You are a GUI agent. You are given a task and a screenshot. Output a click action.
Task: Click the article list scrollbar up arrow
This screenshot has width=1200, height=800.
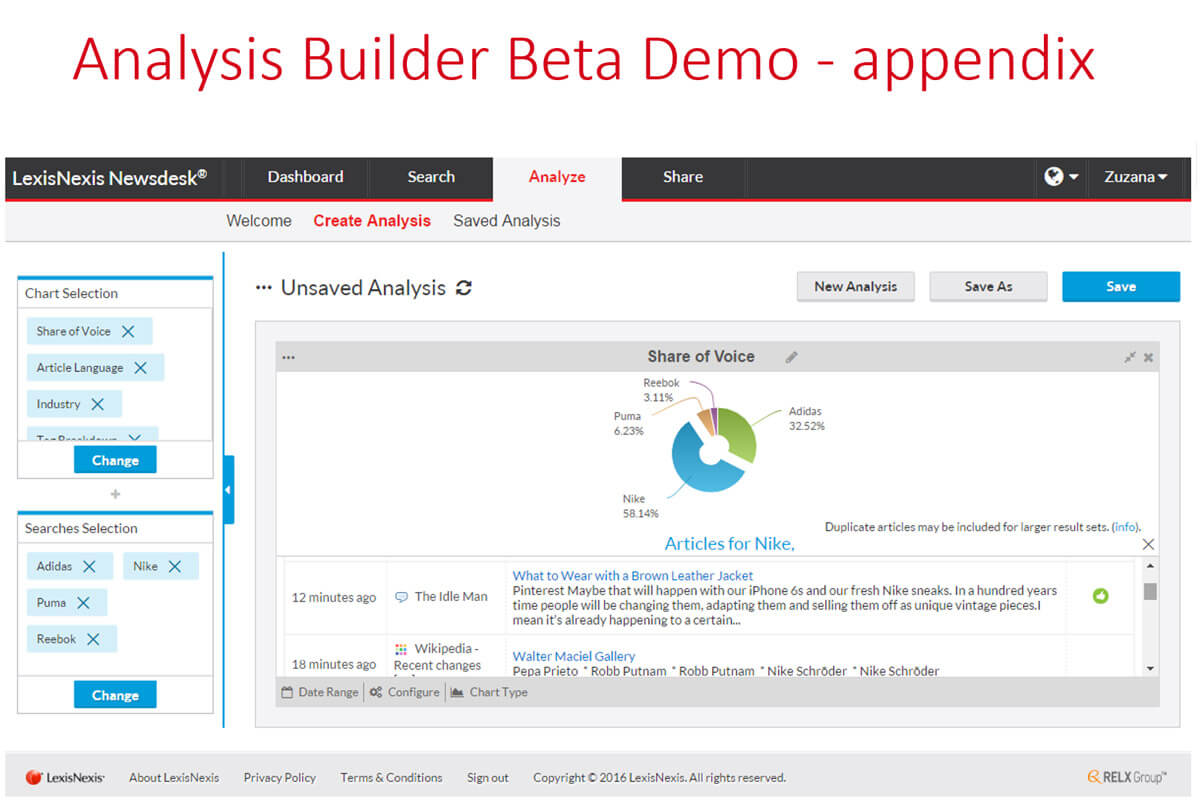click(1150, 568)
